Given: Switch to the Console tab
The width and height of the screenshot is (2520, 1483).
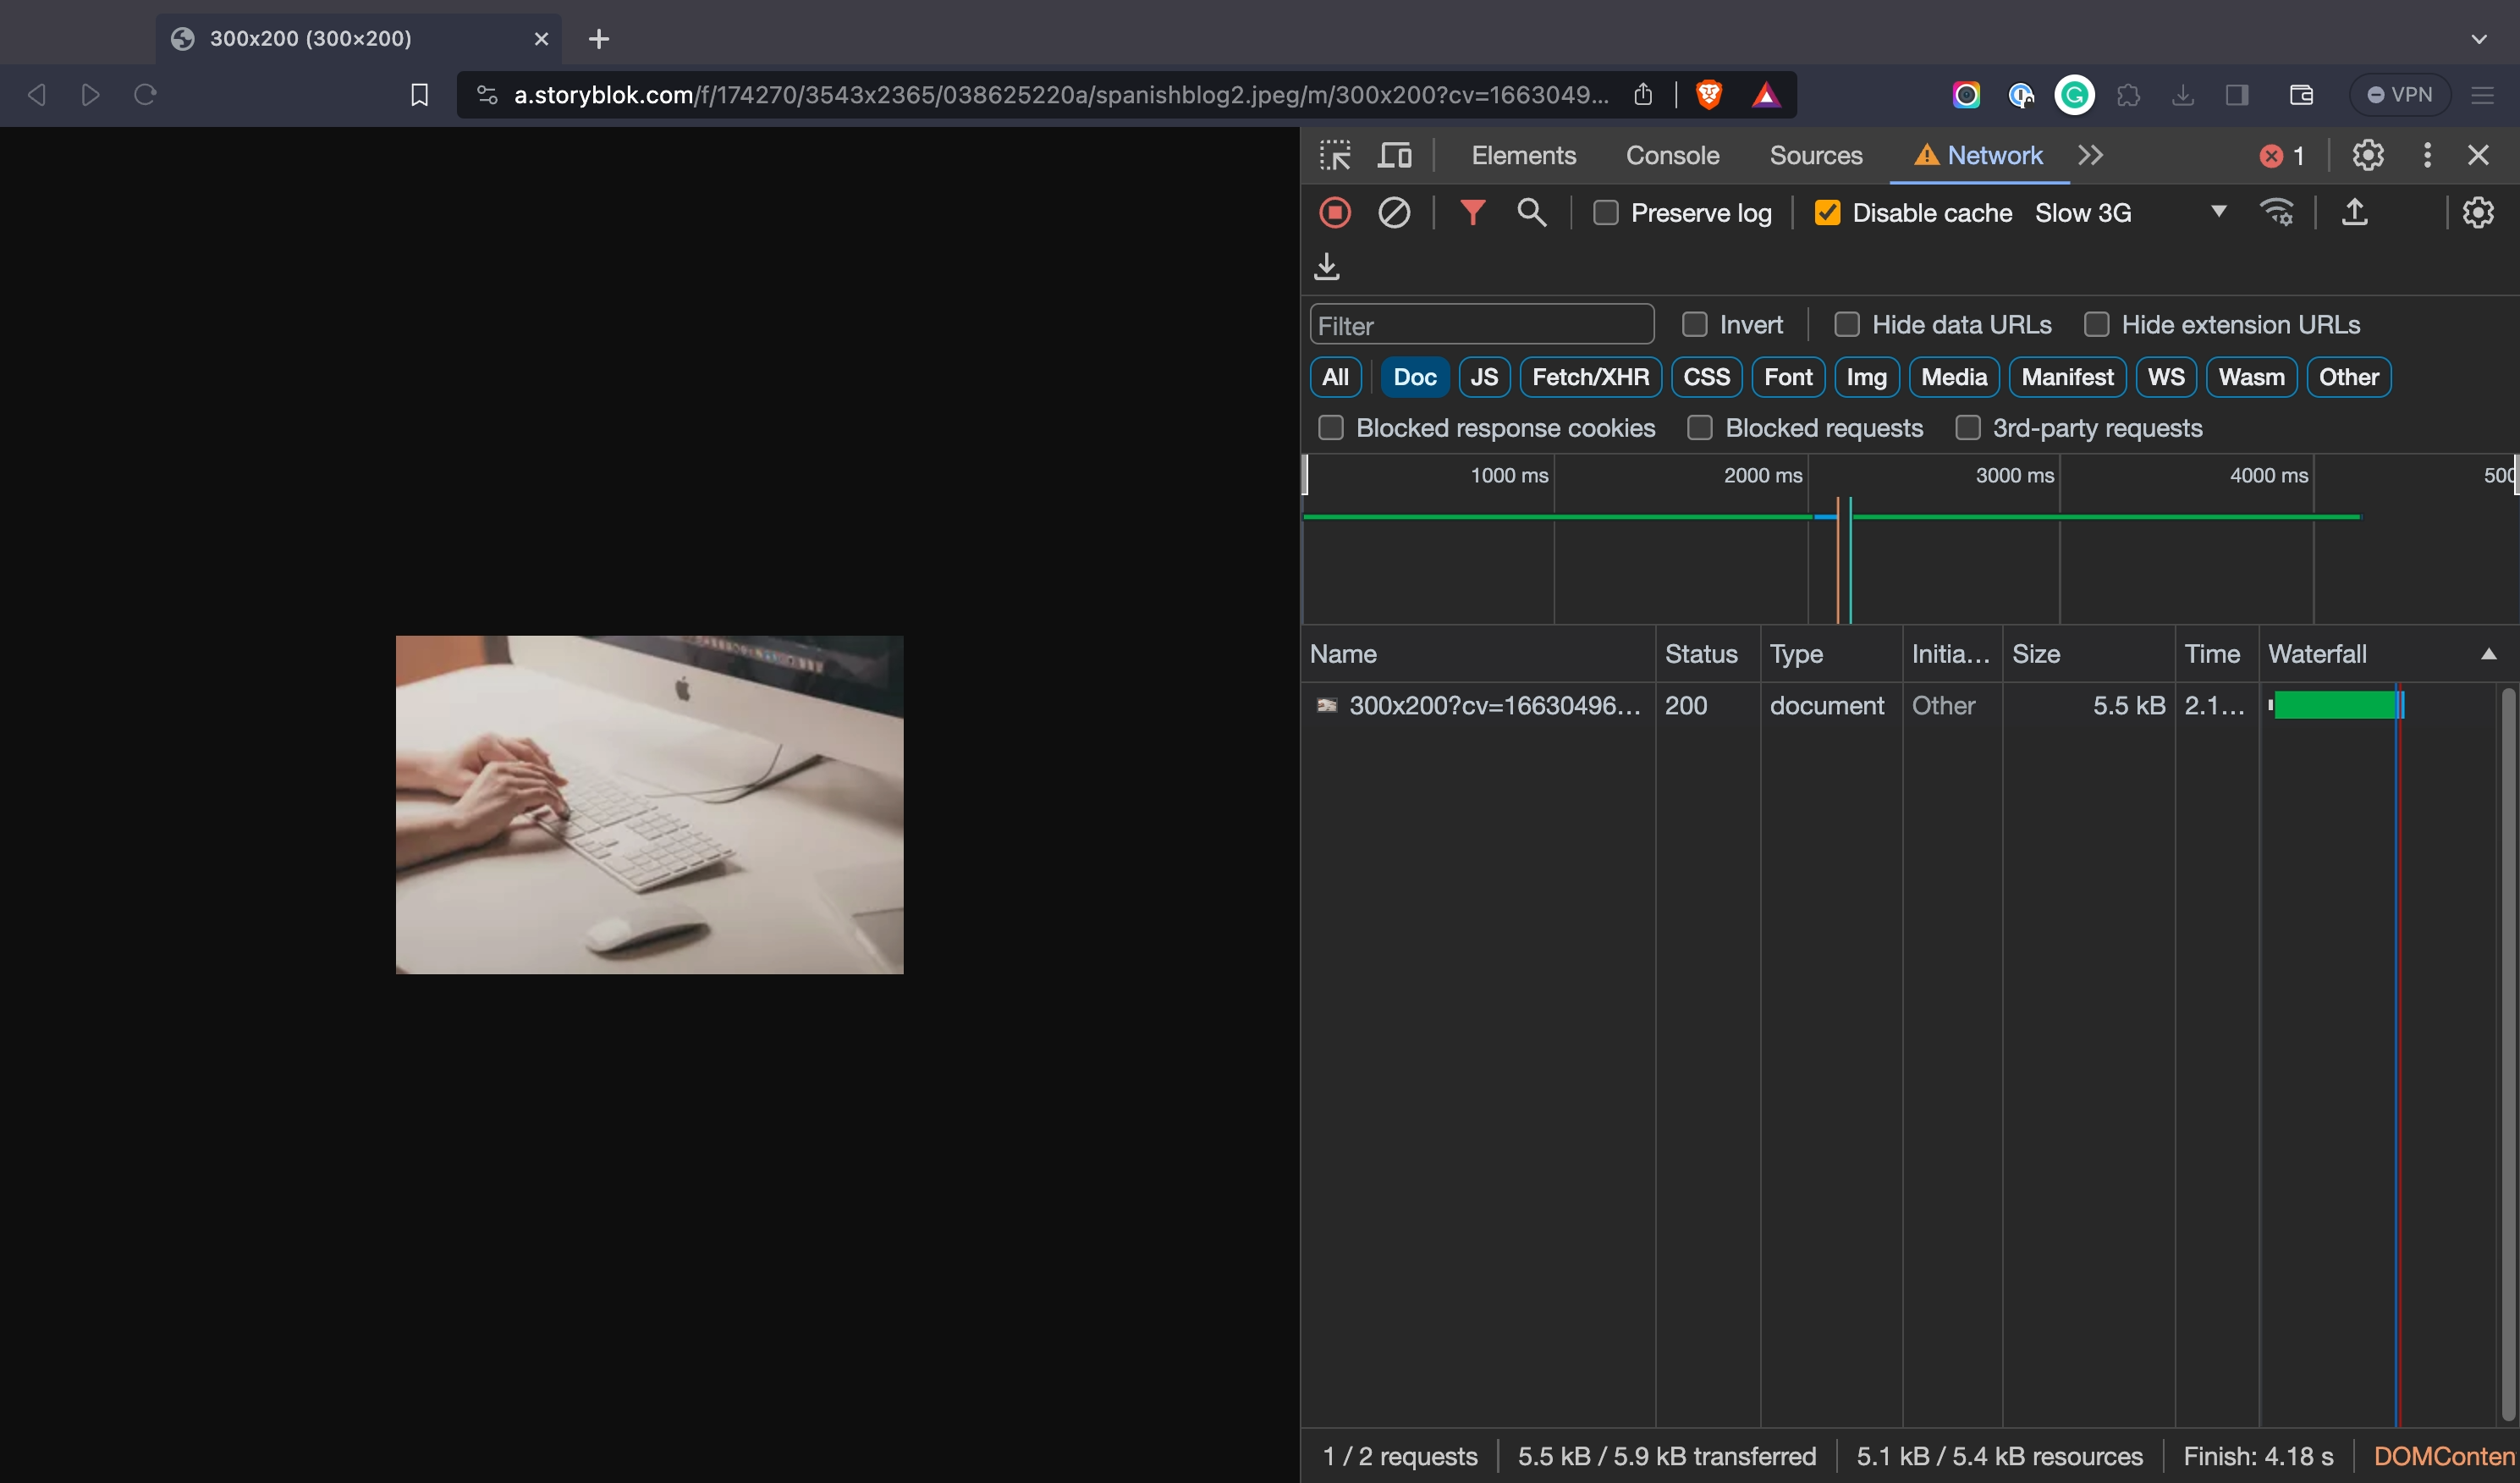Looking at the screenshot, I should point(1672,155).
